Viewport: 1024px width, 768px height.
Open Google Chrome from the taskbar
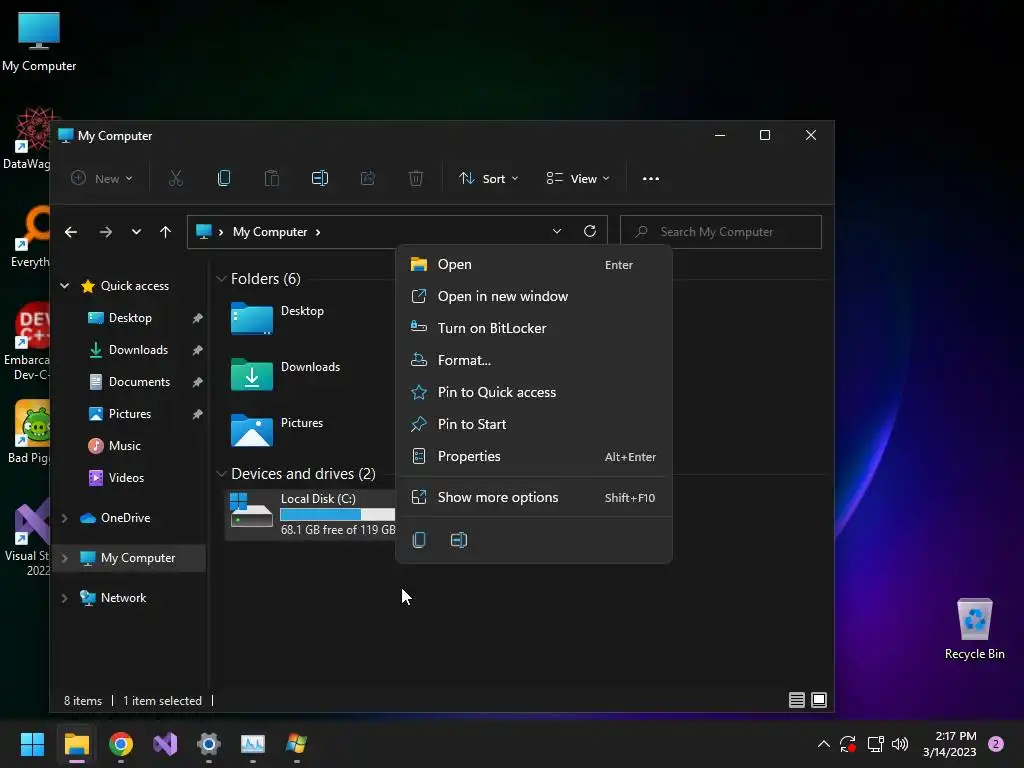click(x=121, y=744)
